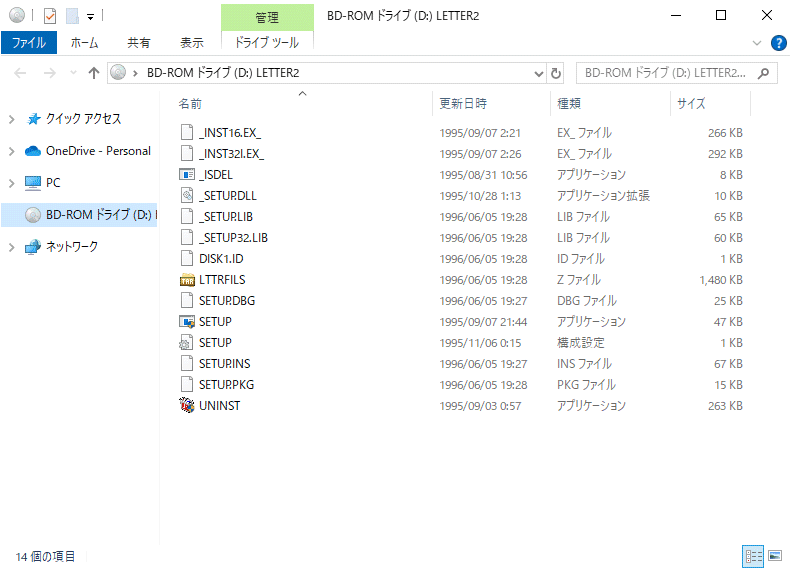Click the _SETUP.DLL gear file icon

(x=187, y=196)
